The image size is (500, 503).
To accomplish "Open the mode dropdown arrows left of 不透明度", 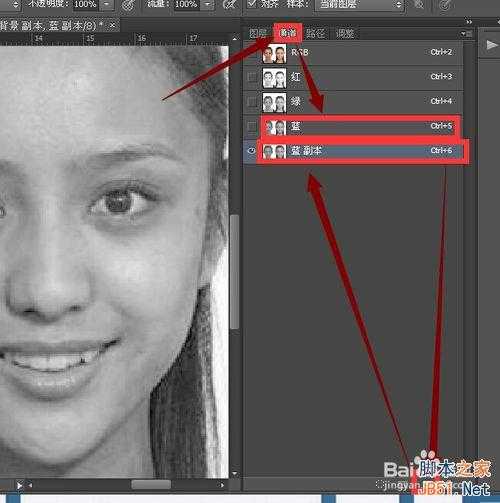I will pyautogui.click(x=16, y=4).
